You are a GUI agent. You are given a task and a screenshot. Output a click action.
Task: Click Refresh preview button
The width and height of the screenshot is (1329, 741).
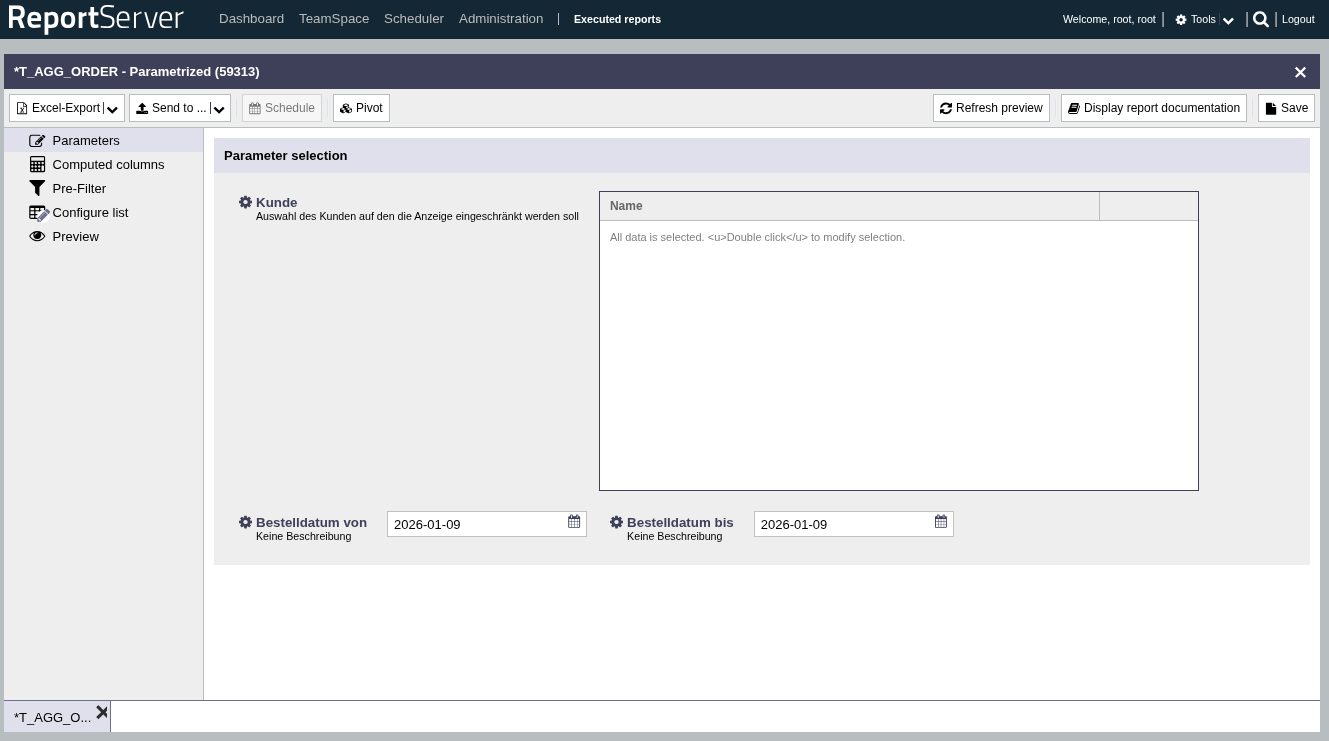(991, 108)
